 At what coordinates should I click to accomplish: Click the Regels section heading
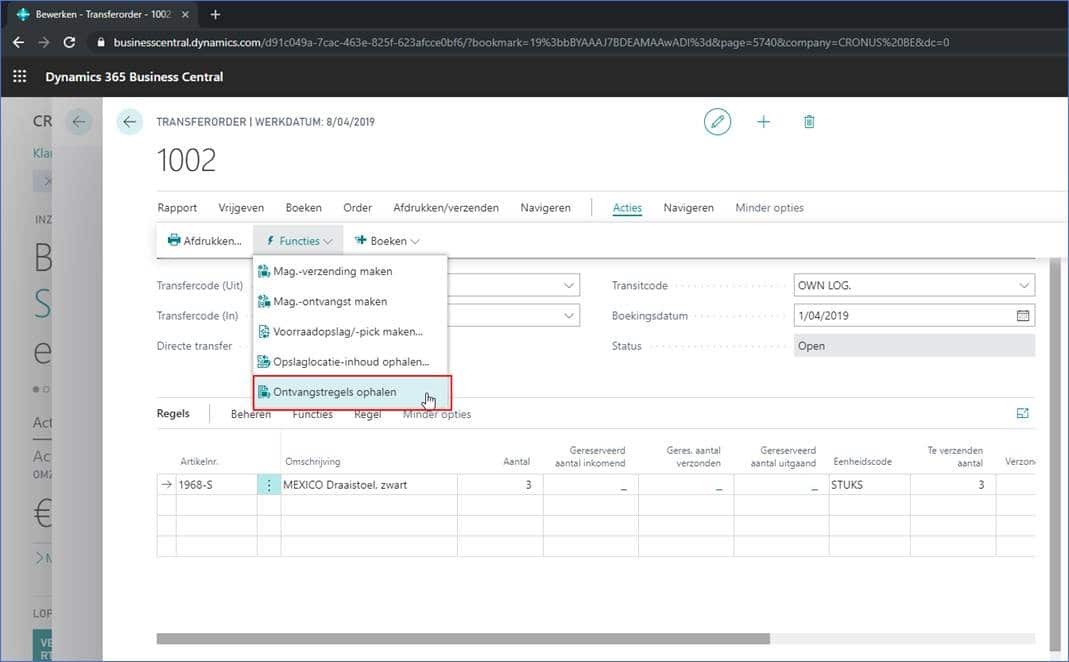click(x=173, y=413)
